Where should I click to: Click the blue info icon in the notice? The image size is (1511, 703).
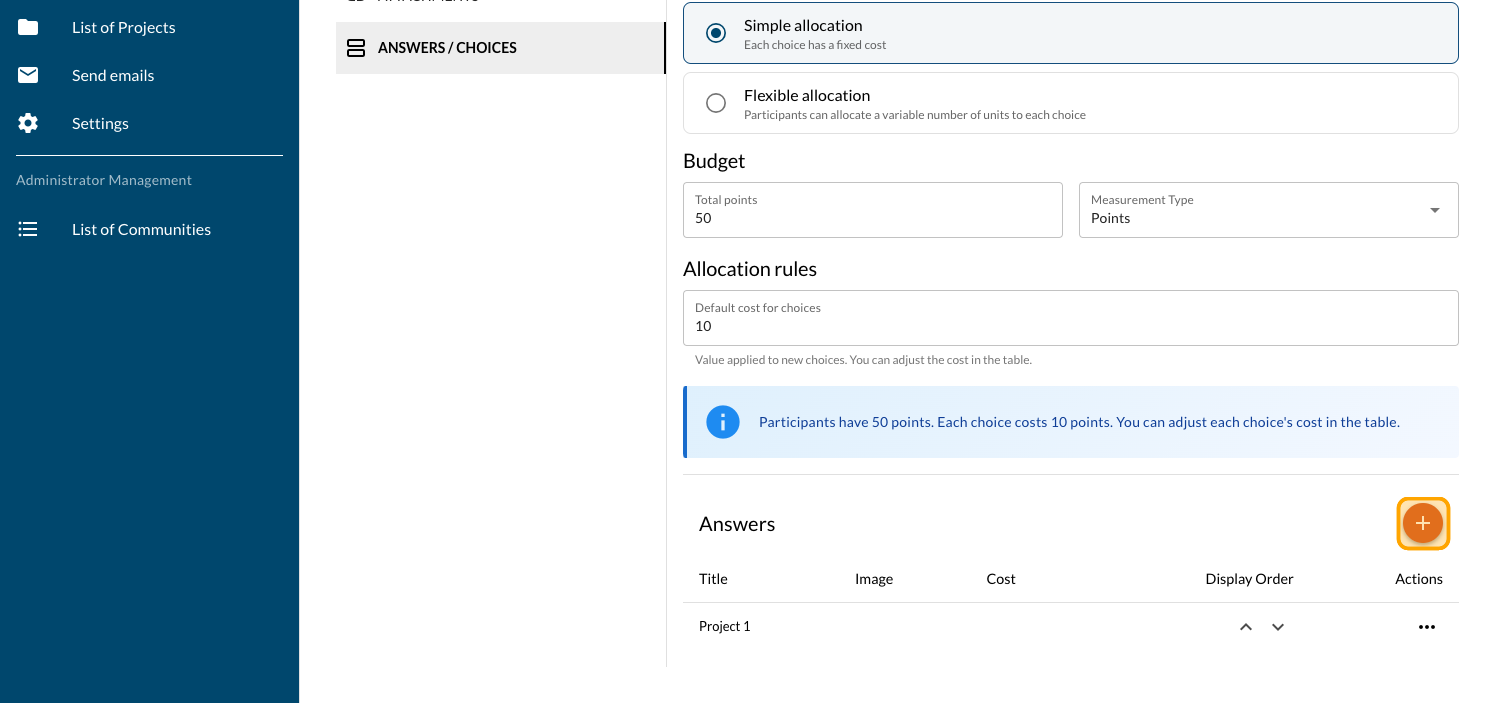coord(722,422)
